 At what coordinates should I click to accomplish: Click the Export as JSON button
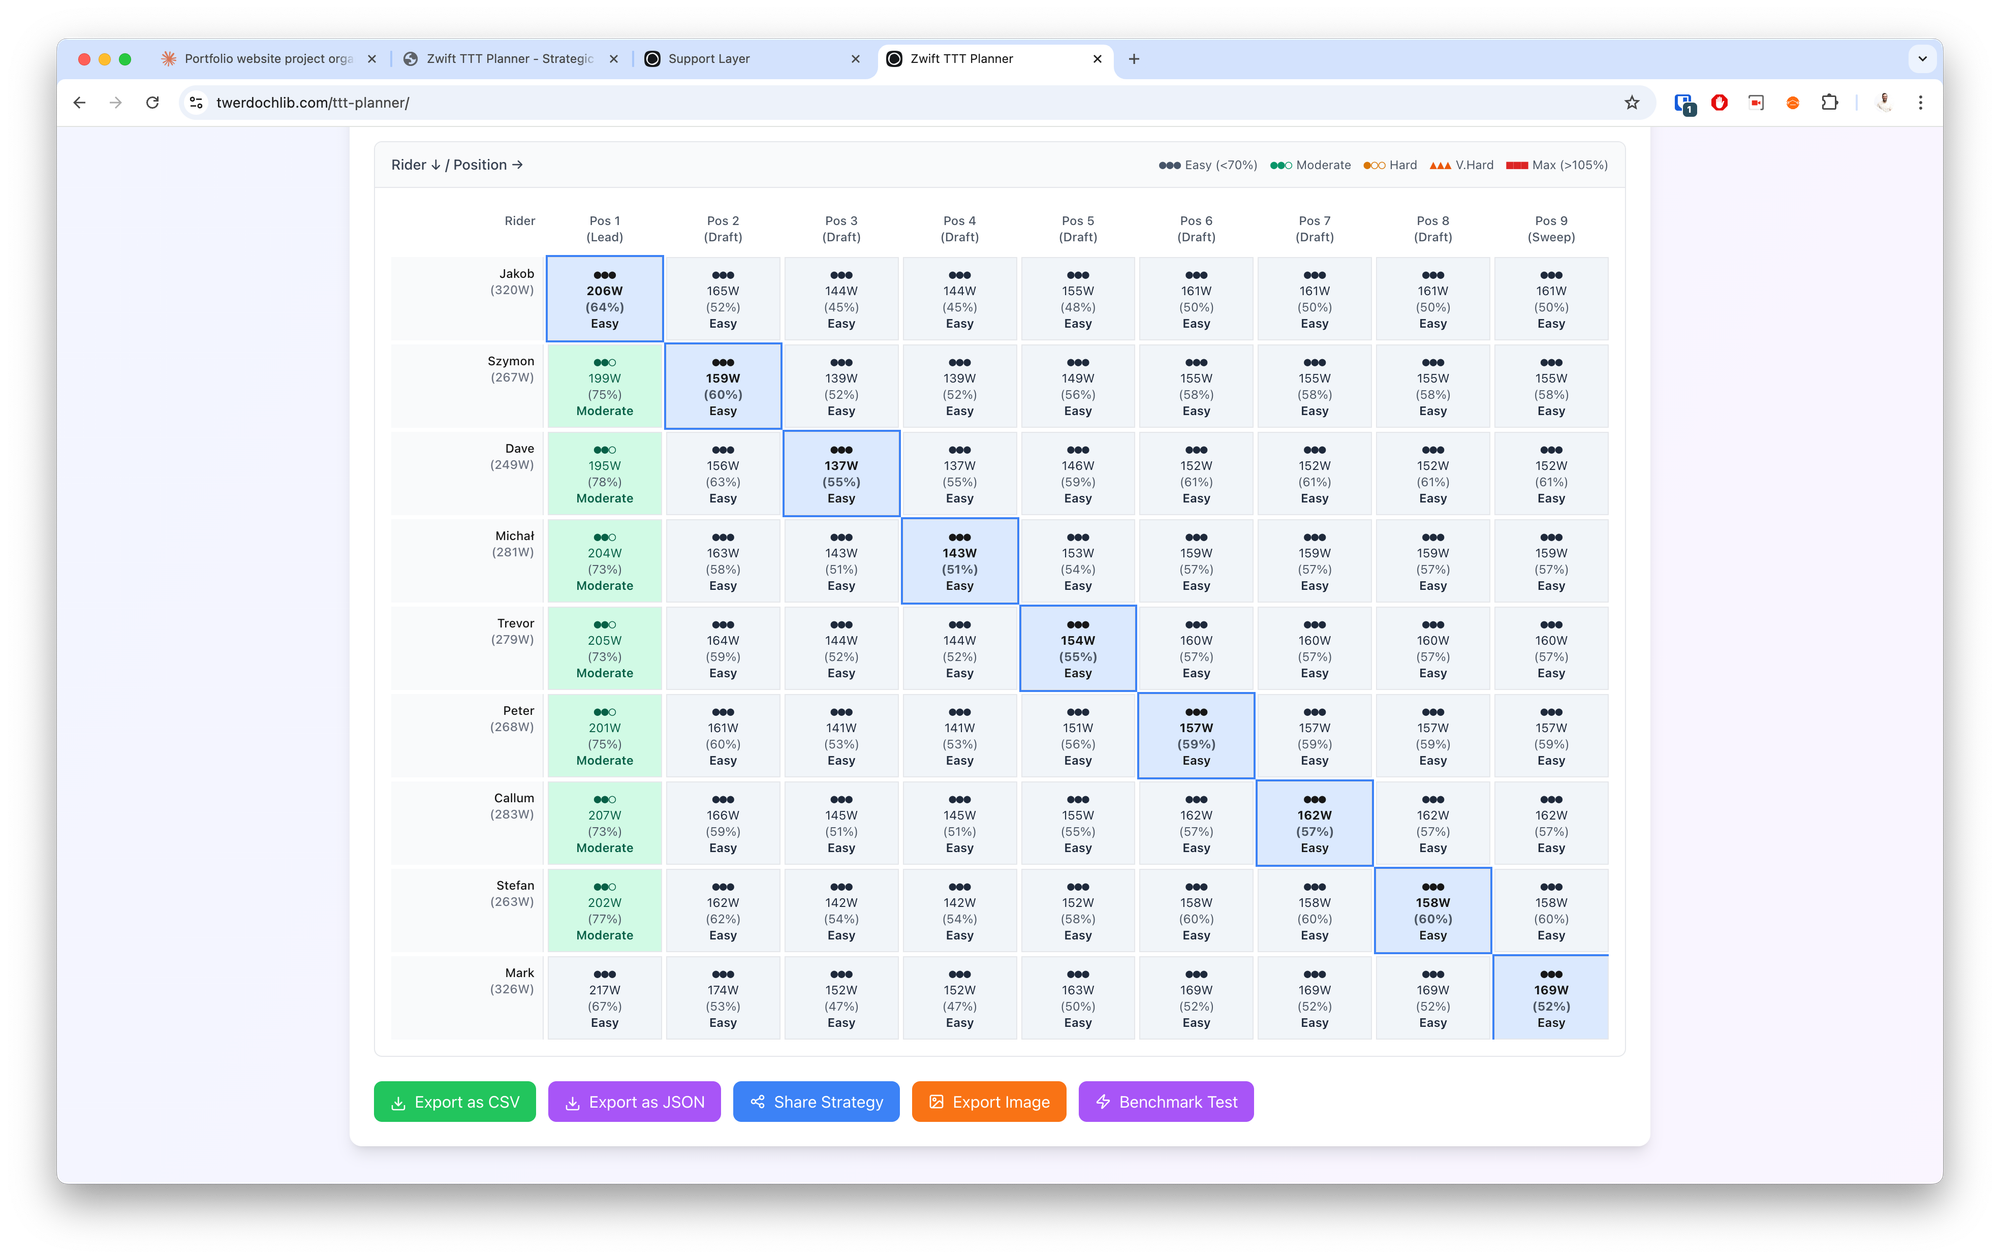[x=634, y=1101]
